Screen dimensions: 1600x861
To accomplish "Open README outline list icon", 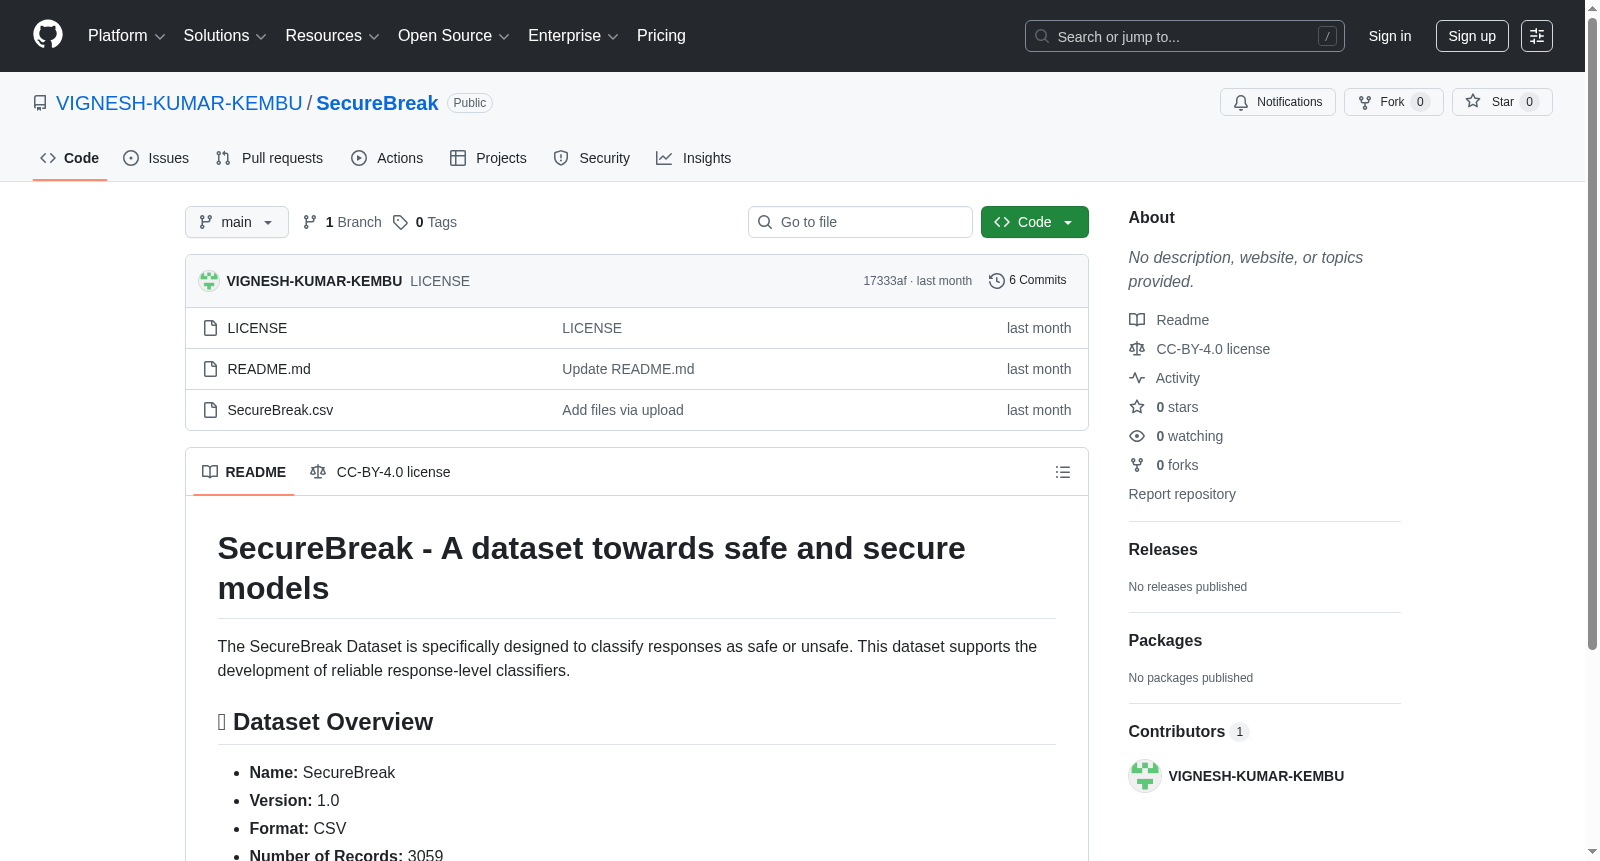I will point(1063,472).
